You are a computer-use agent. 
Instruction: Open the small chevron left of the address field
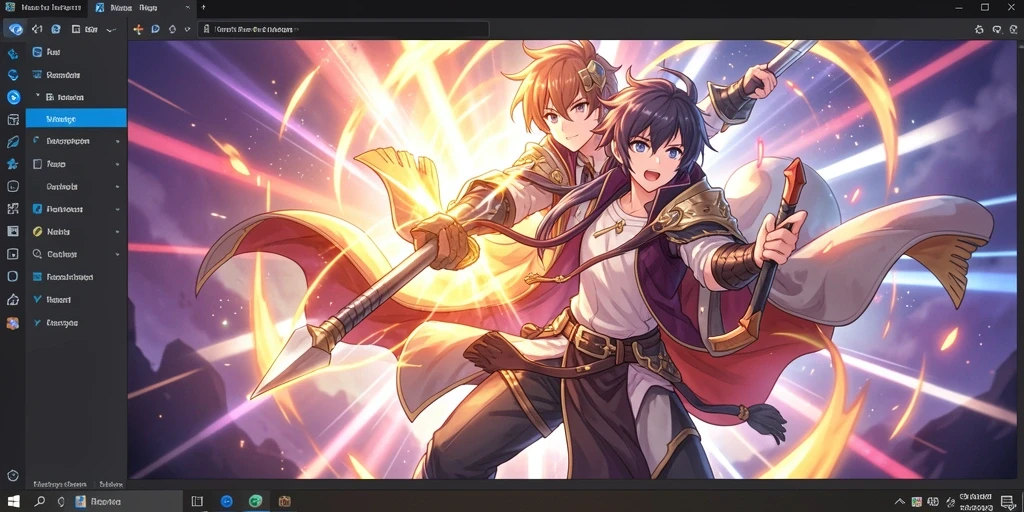tap(187, 29)
